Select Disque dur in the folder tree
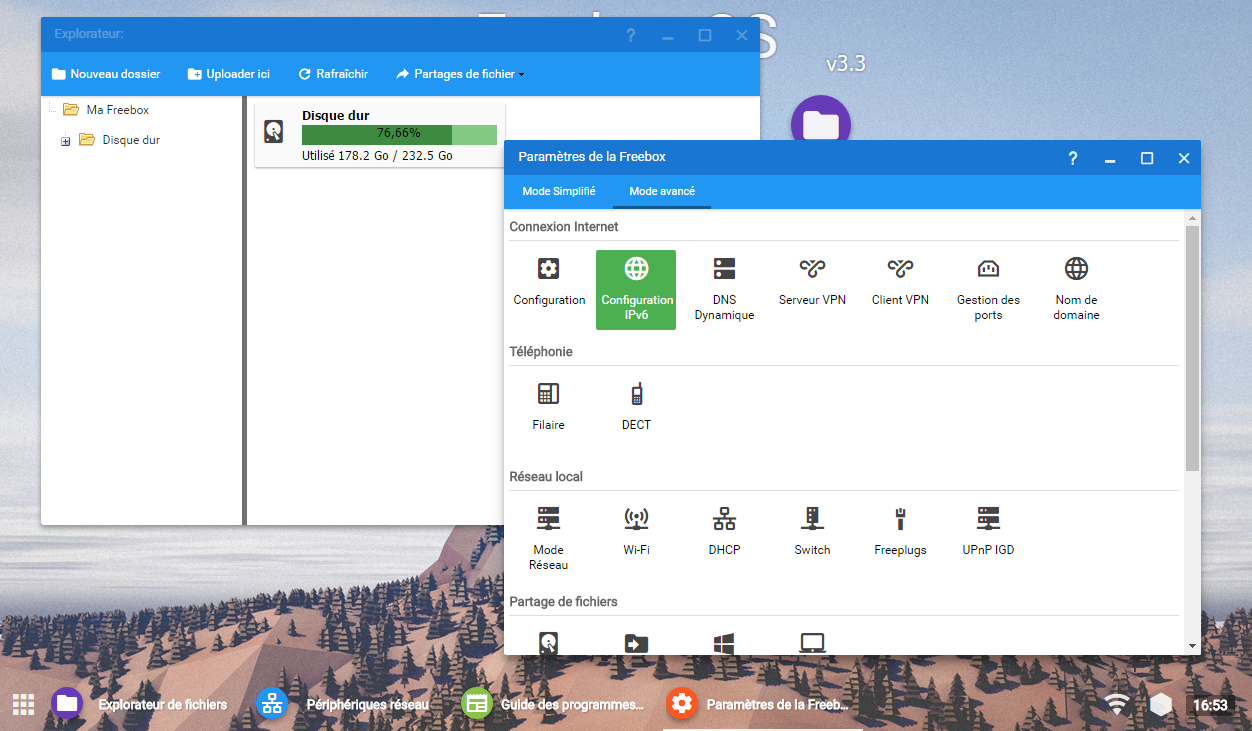1252x731 pixels. click(x=131, y=140)
